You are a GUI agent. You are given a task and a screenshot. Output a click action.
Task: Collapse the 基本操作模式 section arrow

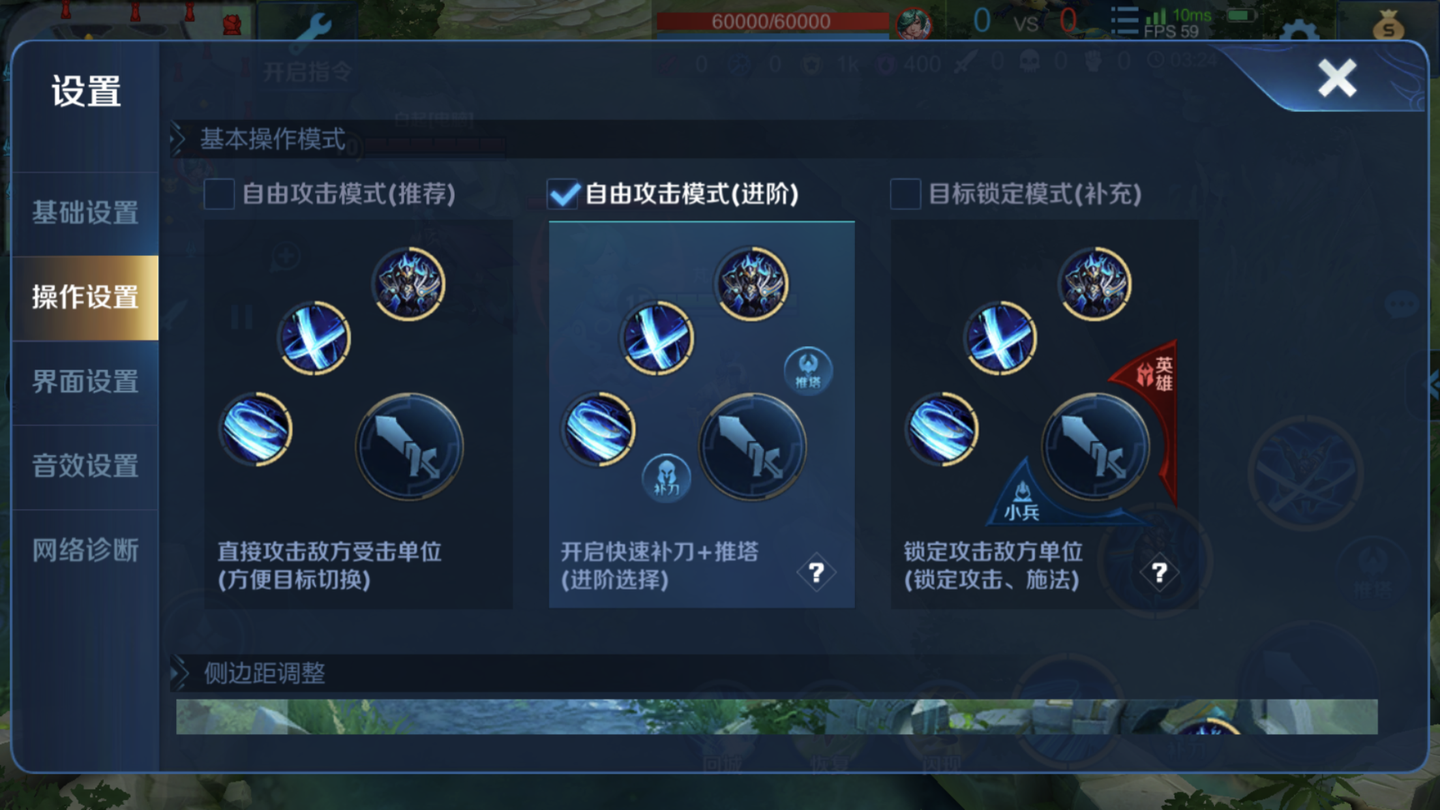click(179, 139)
